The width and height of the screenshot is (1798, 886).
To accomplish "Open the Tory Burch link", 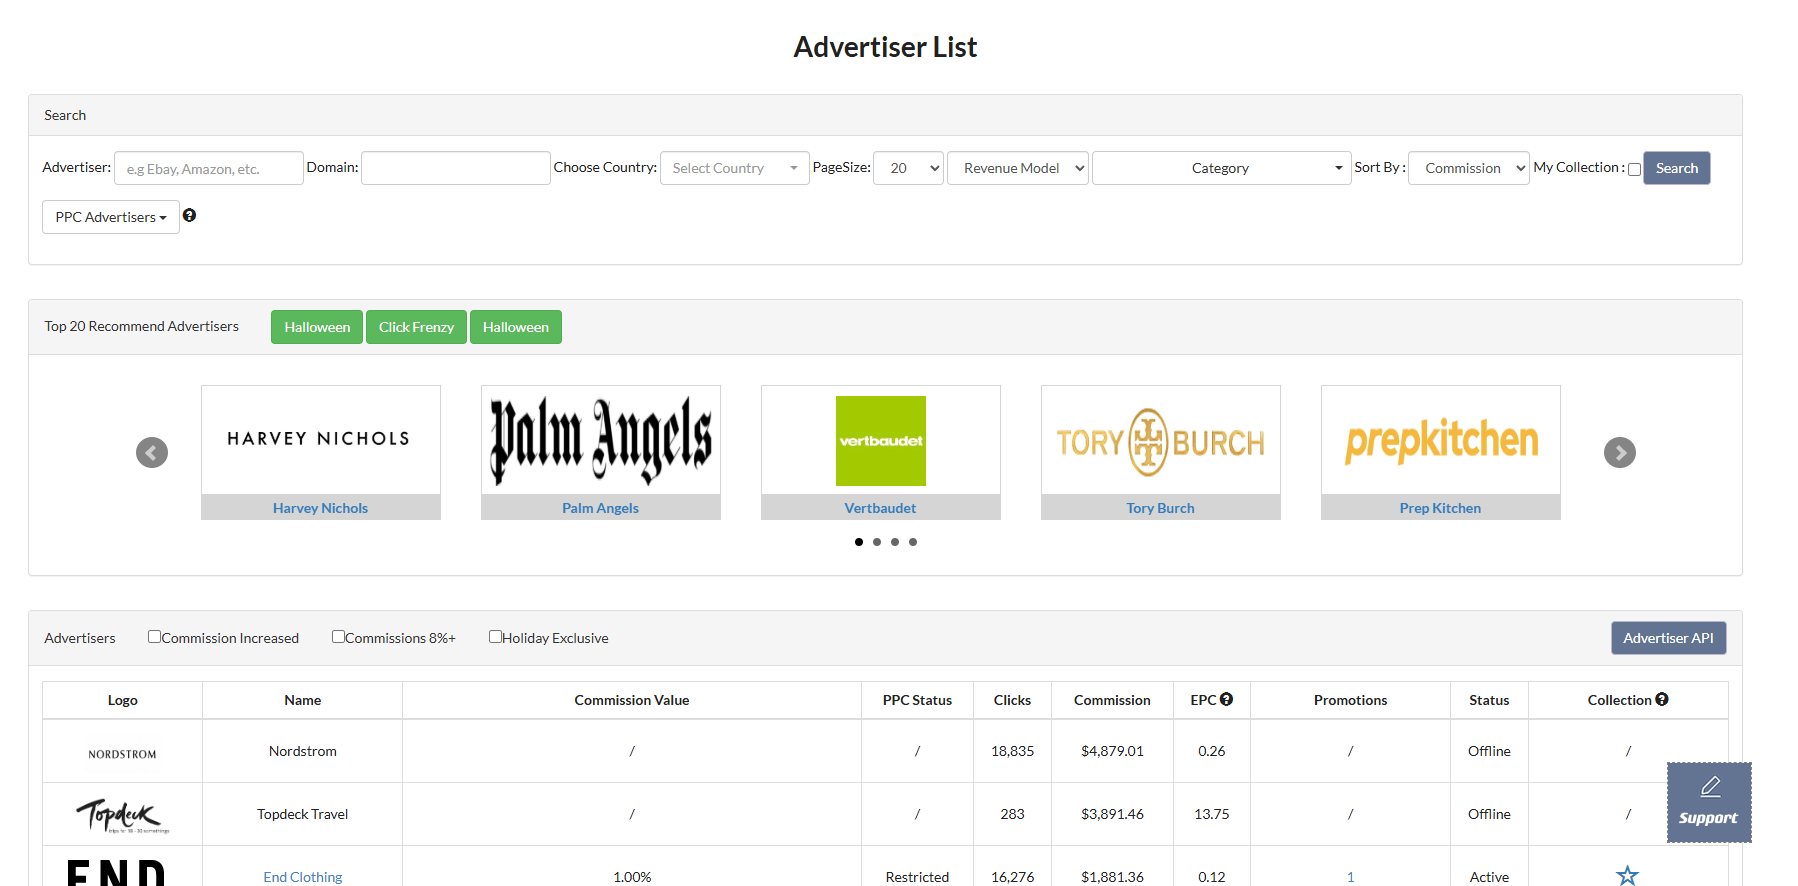I will pos(1161,508).
